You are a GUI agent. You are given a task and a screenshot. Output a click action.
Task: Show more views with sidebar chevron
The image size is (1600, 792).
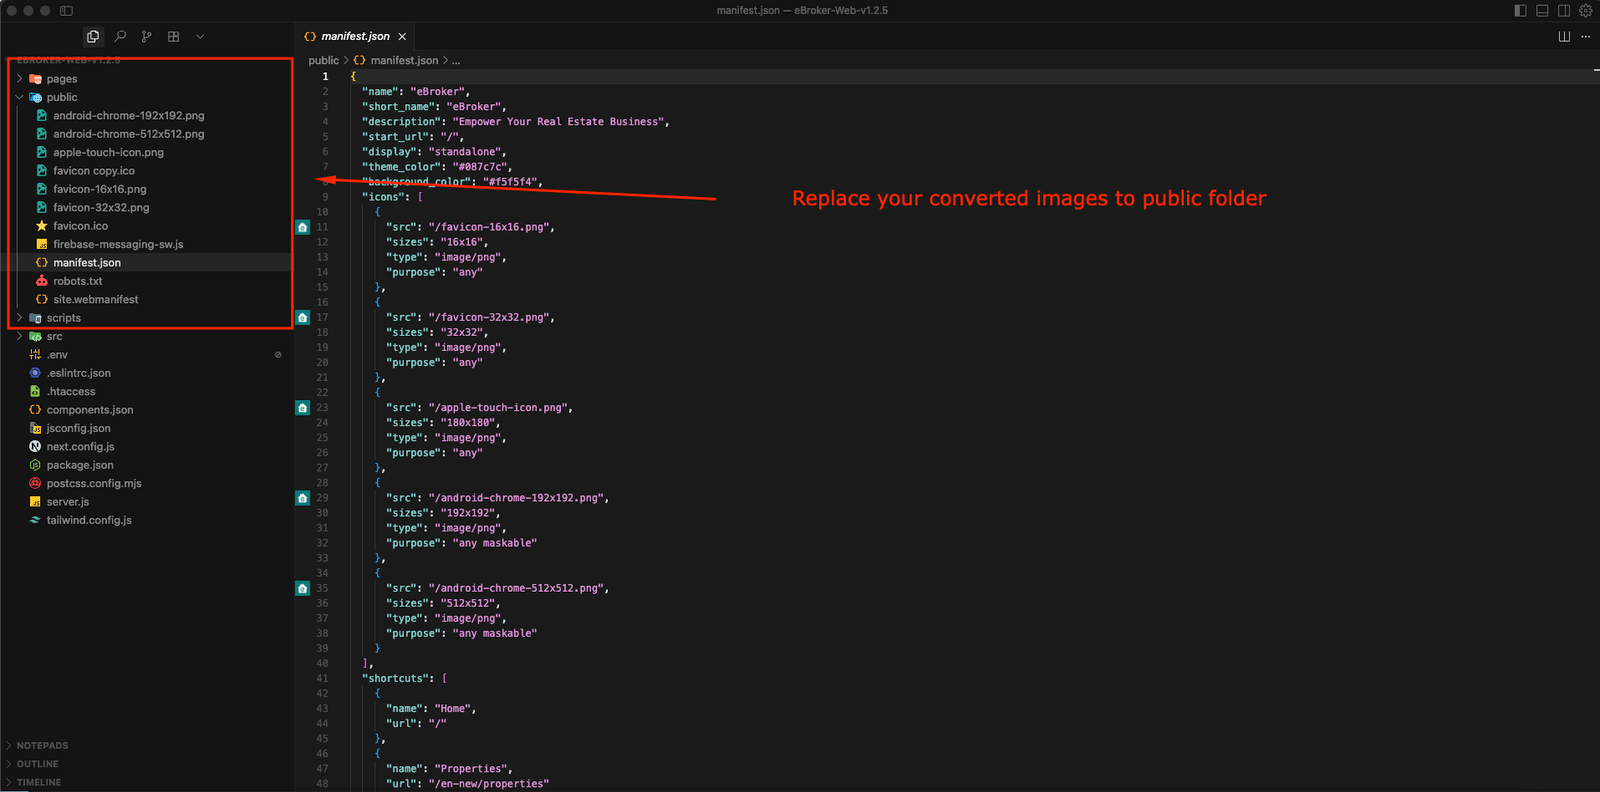click(200, 37)
